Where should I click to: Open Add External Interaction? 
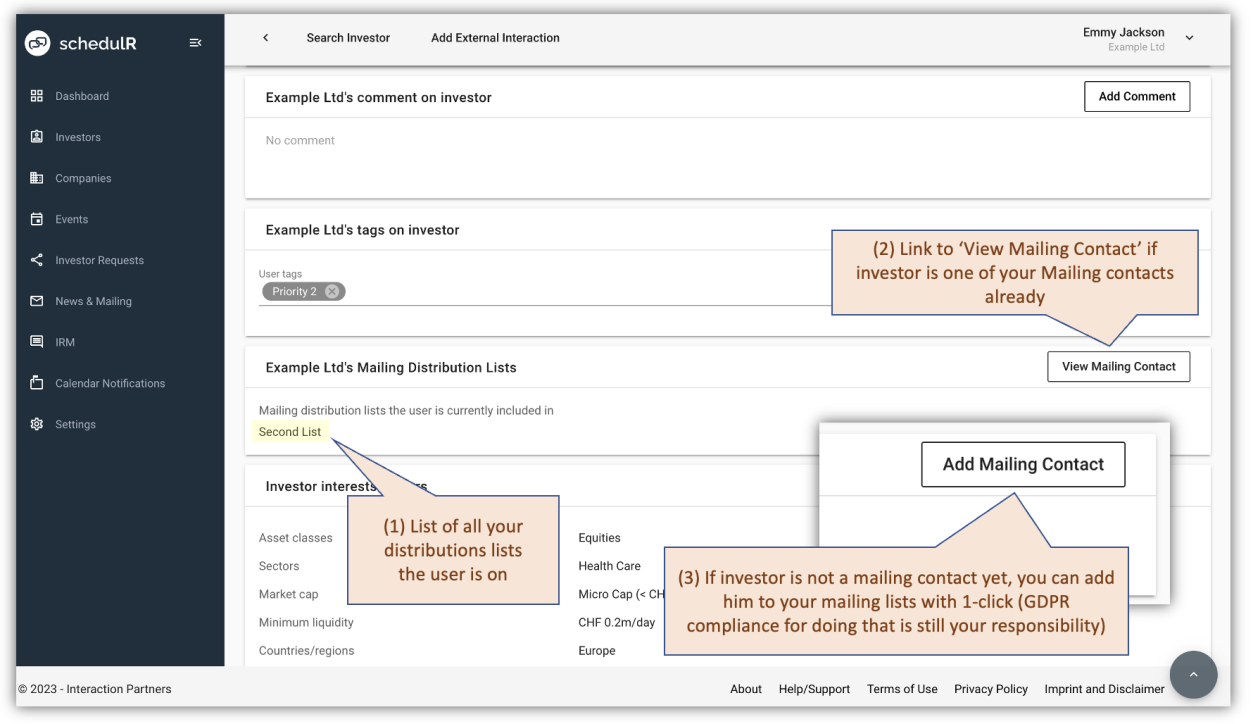tap(495, 37)
